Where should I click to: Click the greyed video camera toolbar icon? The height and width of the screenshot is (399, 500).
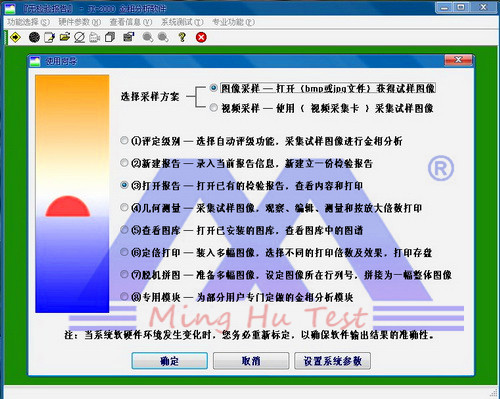[x=95, y=37]
